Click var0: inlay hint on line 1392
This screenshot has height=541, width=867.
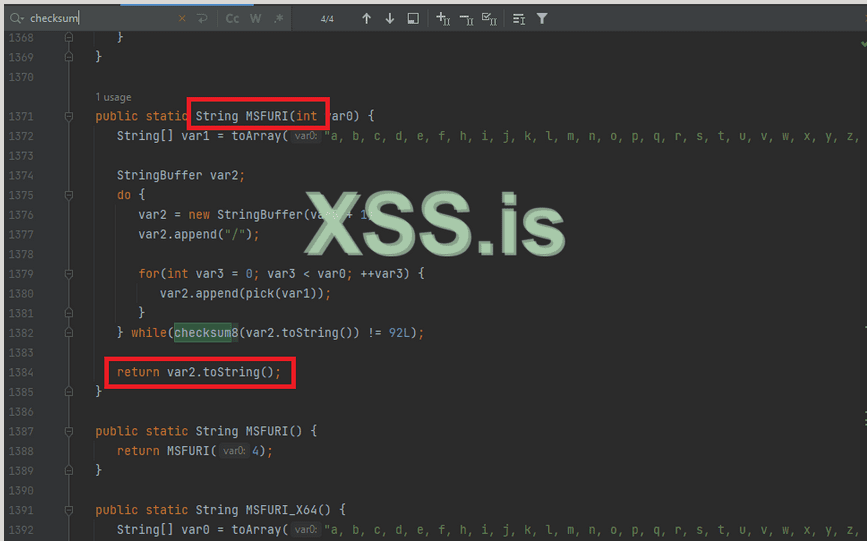(x=306, y=529)
